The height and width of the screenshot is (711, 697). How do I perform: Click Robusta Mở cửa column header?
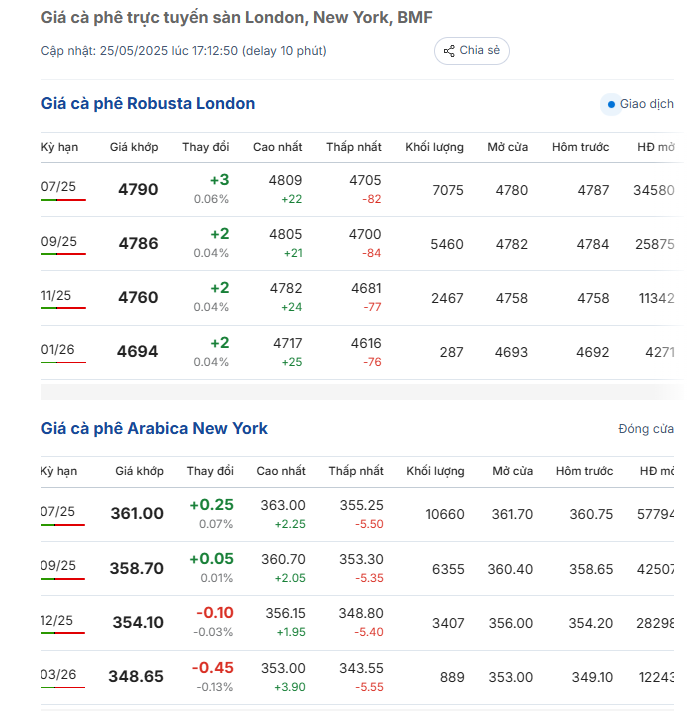(x=507, y=147)
